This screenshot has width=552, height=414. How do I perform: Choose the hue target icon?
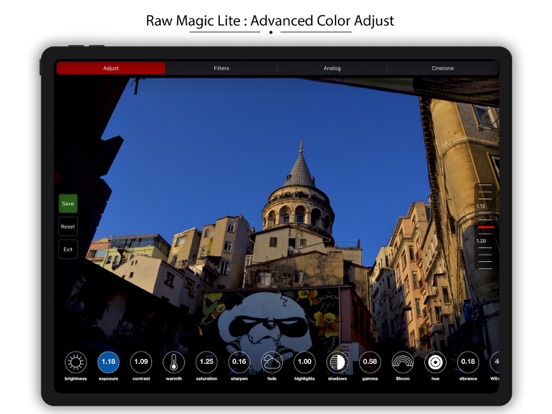435,362
